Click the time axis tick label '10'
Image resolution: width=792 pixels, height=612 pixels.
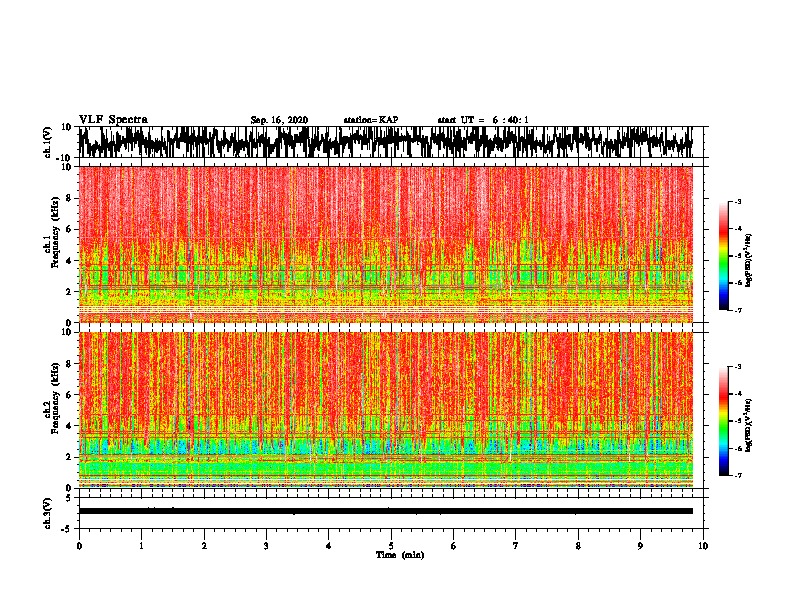click(703, 546)
